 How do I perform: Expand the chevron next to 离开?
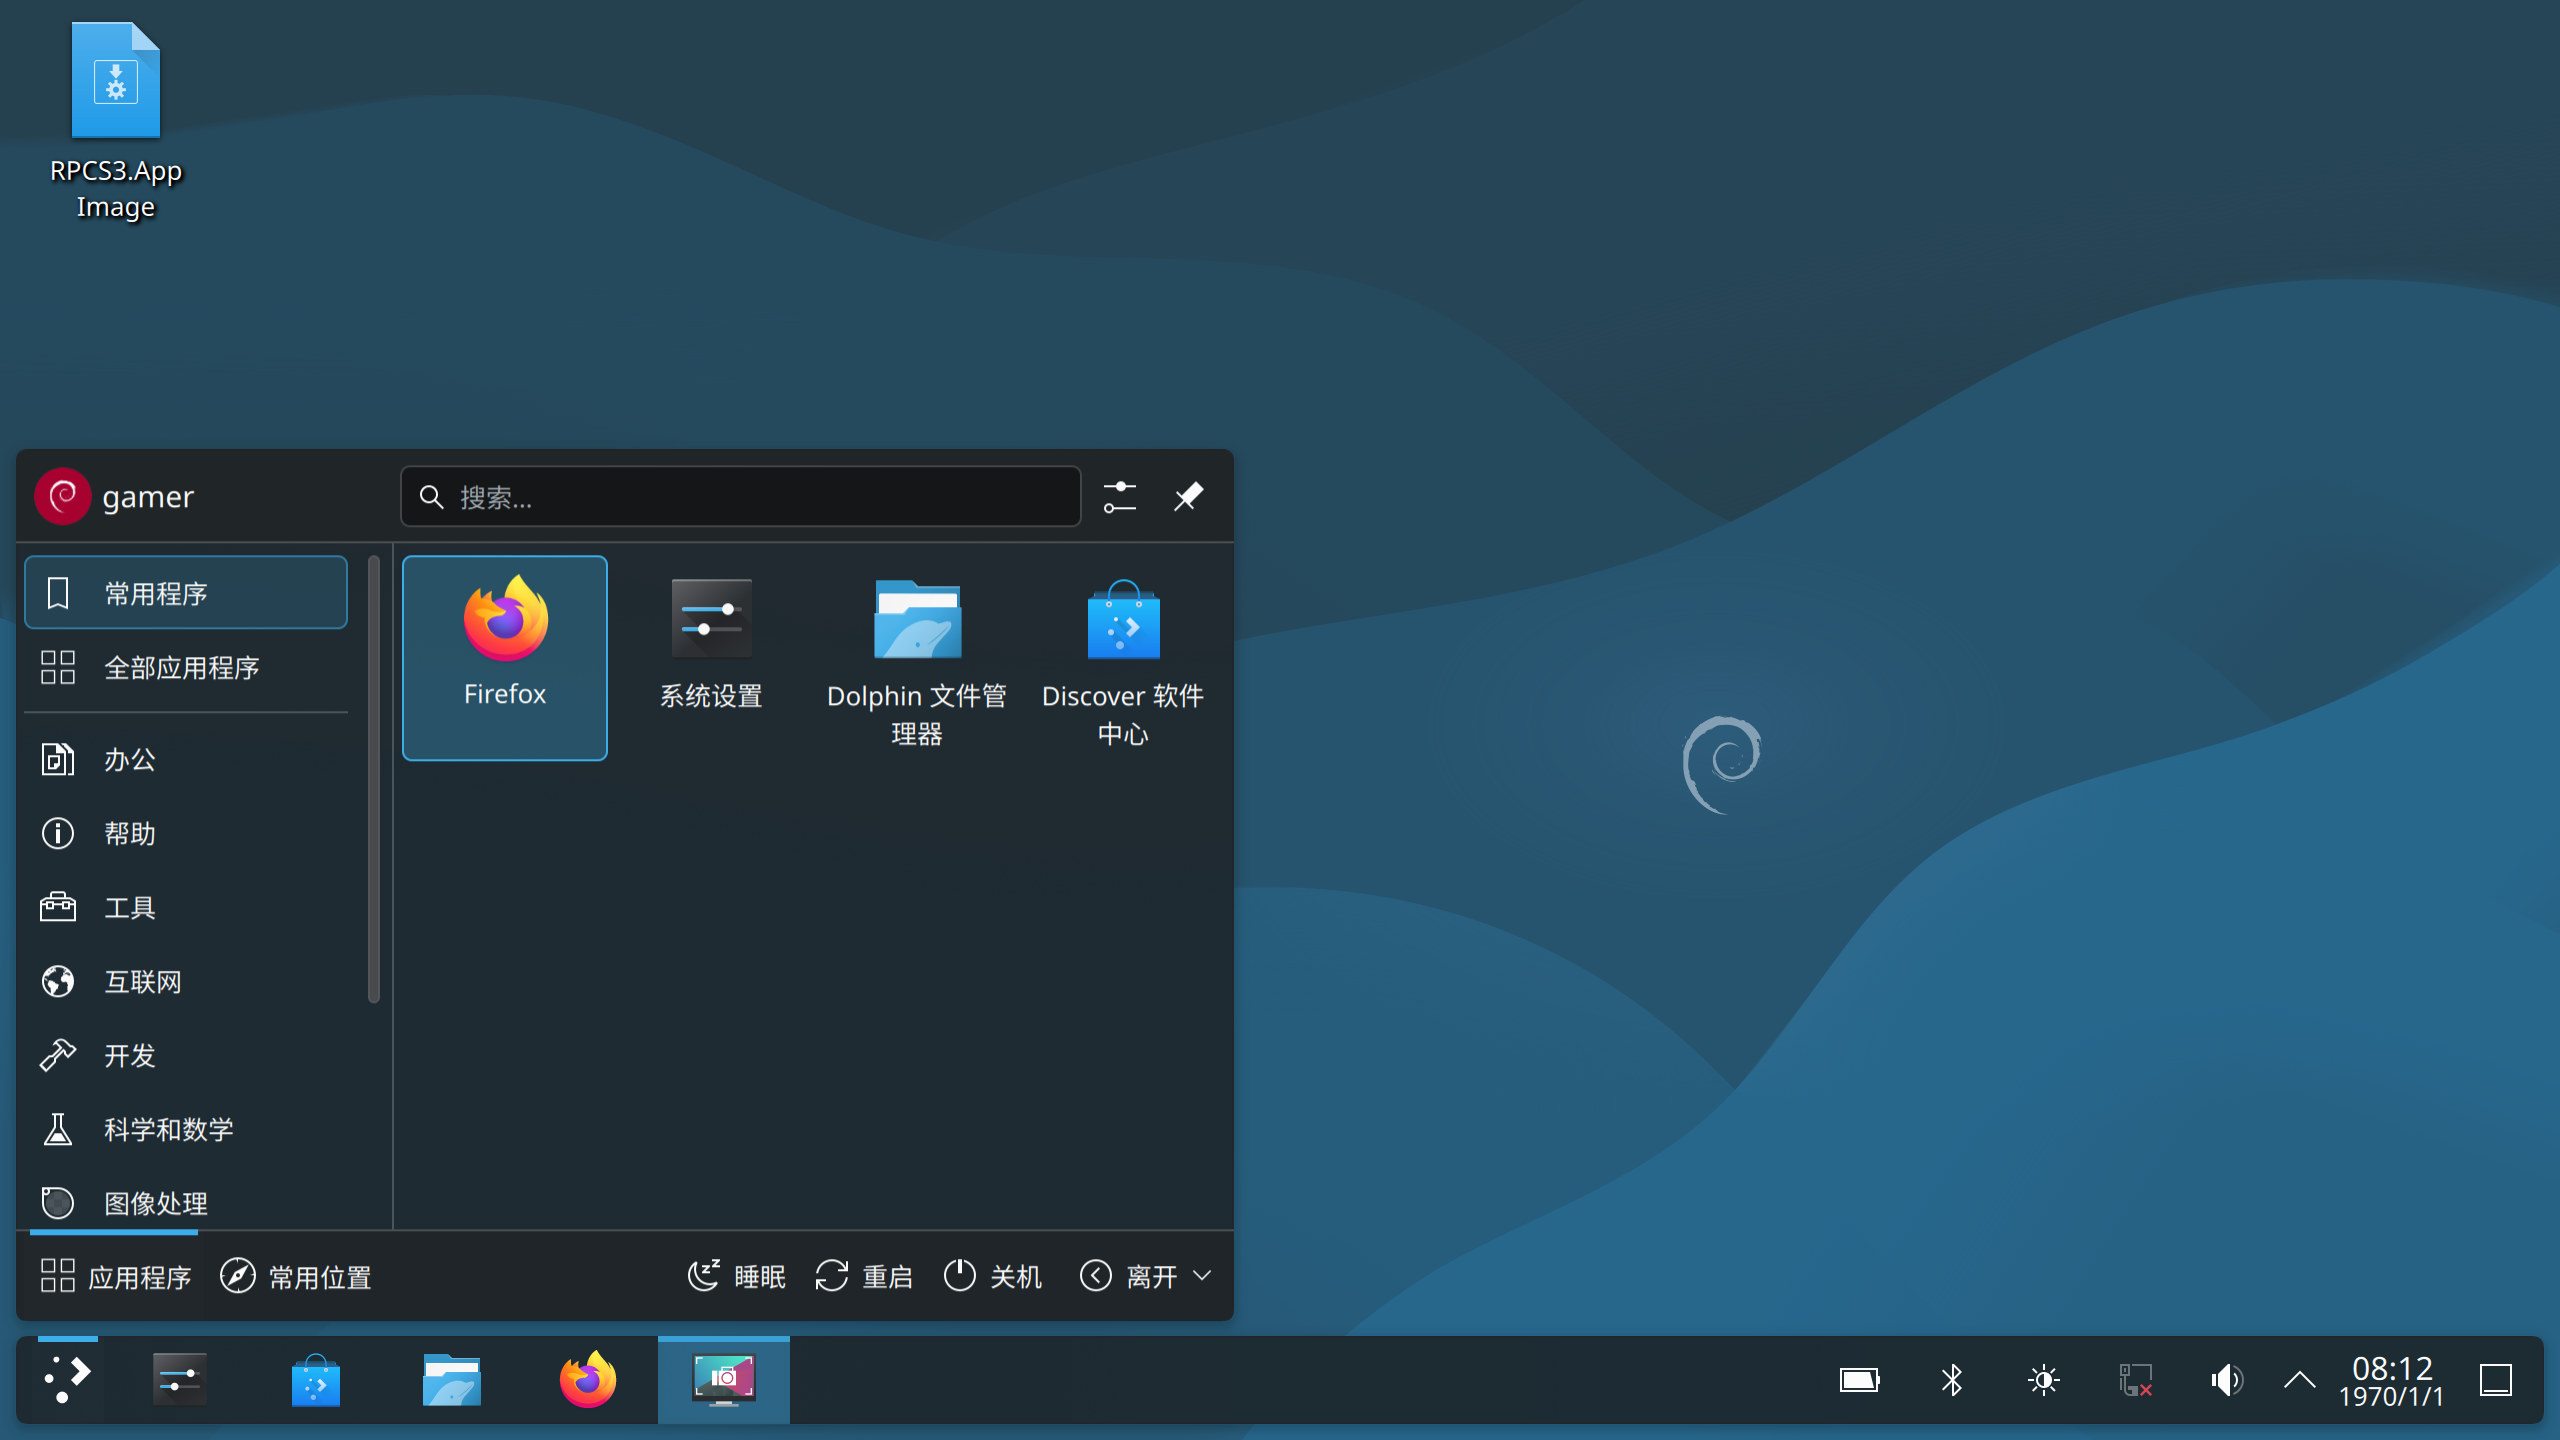click(1202, 1276)
